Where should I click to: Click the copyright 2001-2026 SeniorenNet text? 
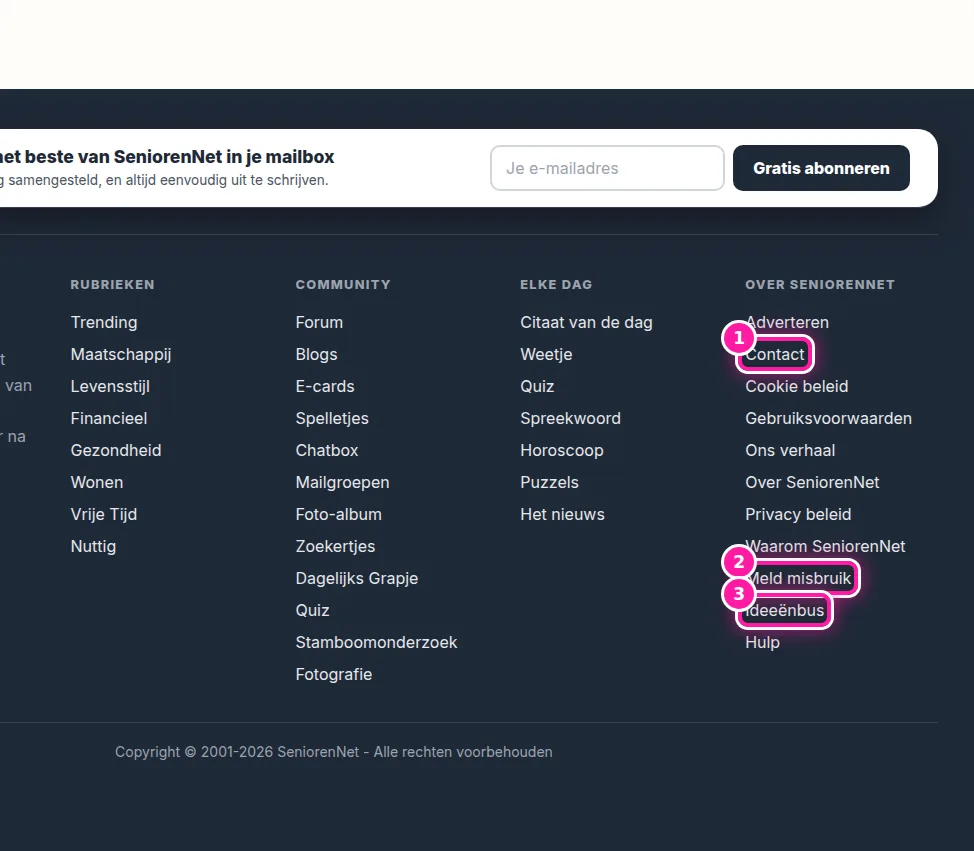tap(334, 752)
